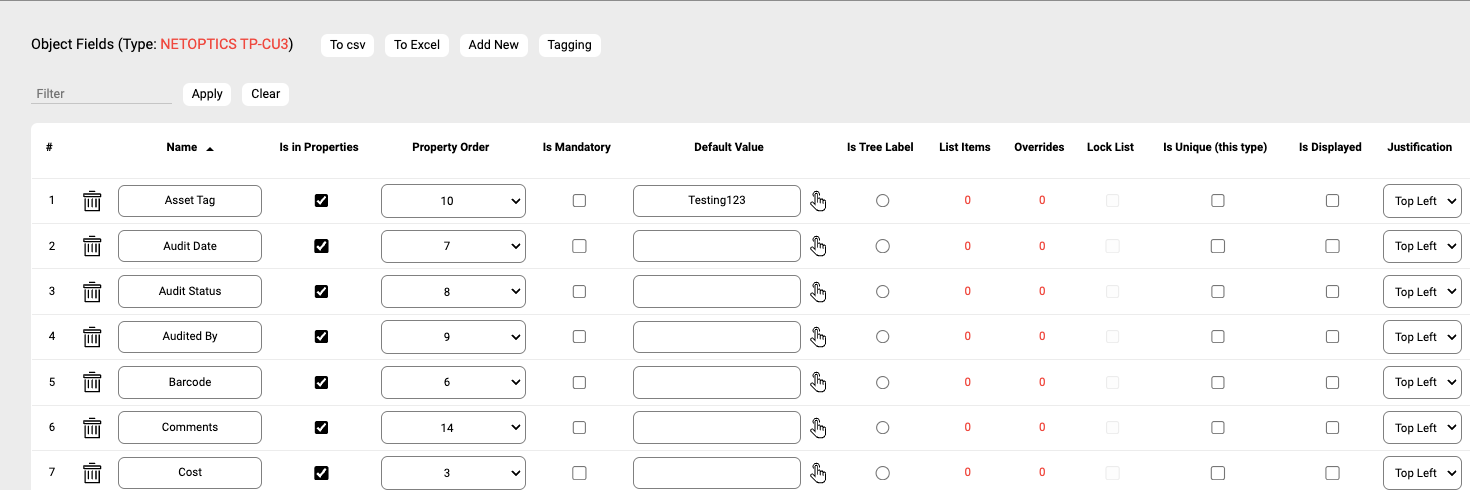Click hand pointer icon next to Testing123
The height and width of the screenshot is (490, 1470).
(818, 201)
